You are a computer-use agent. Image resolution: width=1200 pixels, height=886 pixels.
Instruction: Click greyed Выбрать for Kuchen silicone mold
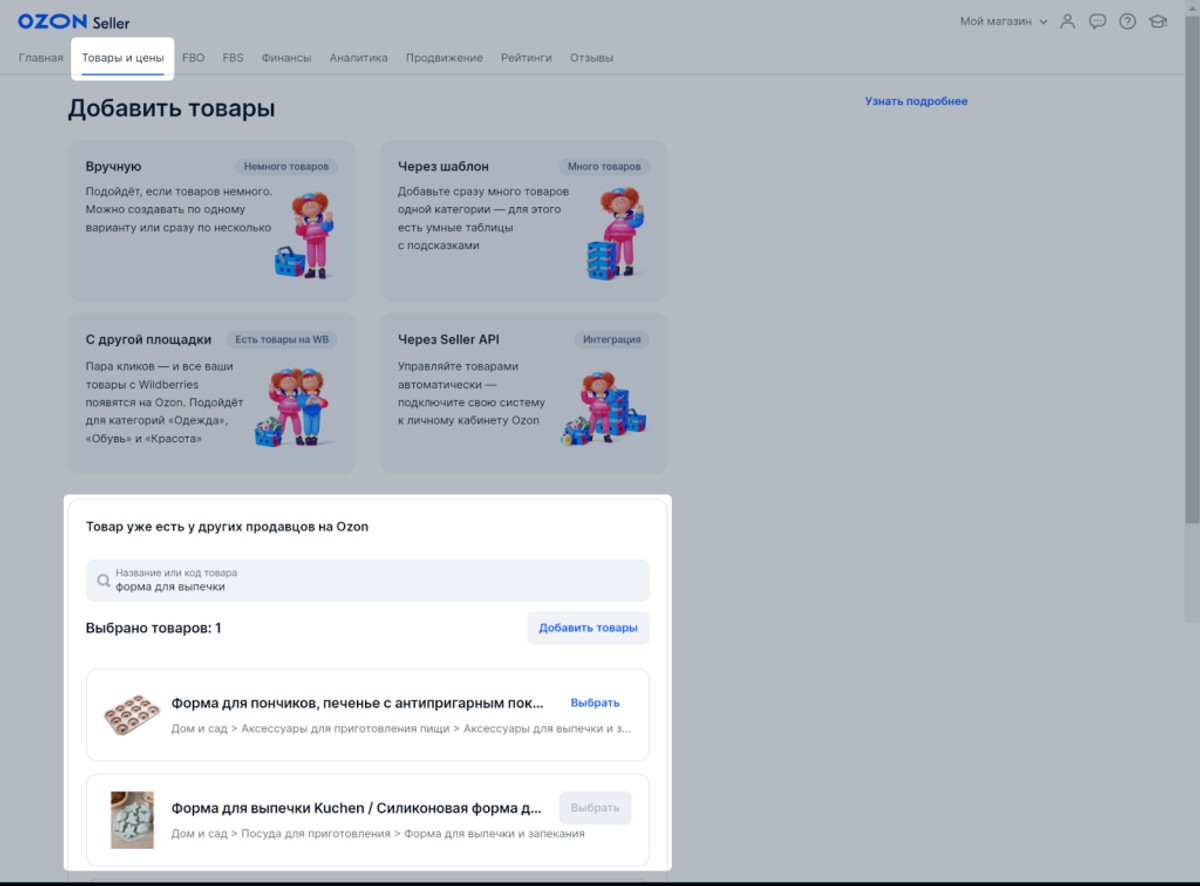click(595, 808)
